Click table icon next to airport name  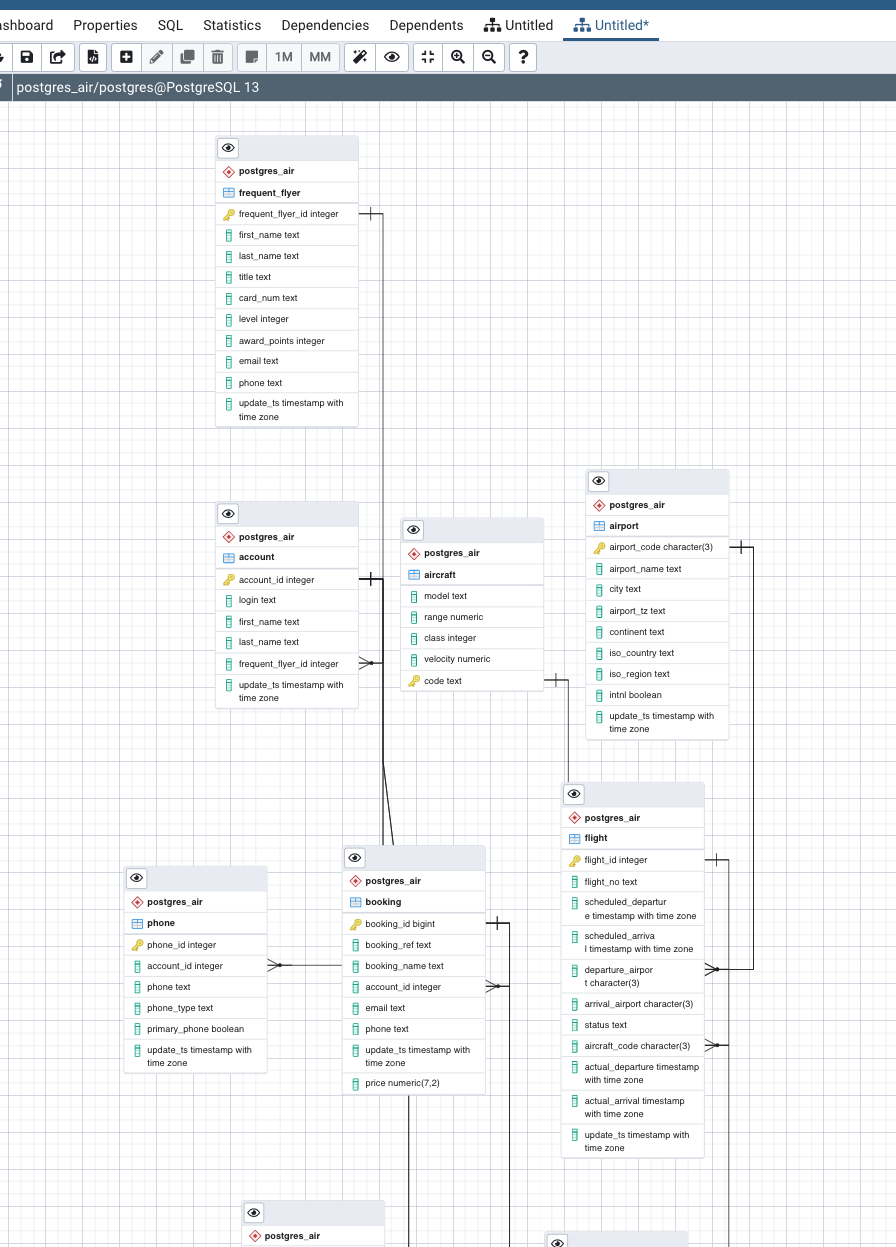click(x=599, y=526)
